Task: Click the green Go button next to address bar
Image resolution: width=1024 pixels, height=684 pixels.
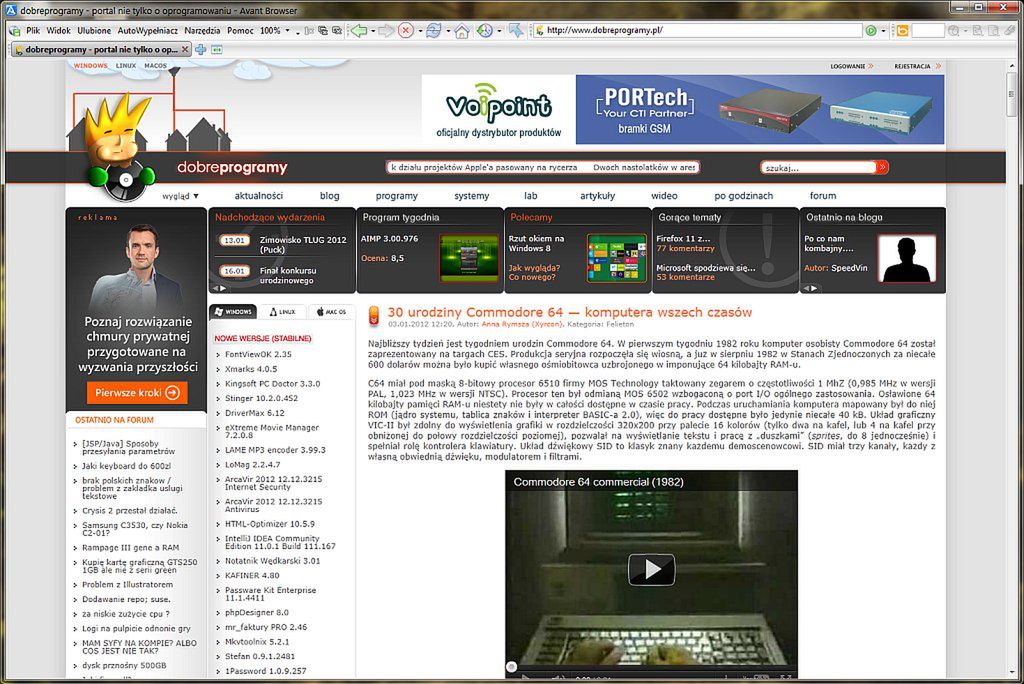Action: (871, 31)
